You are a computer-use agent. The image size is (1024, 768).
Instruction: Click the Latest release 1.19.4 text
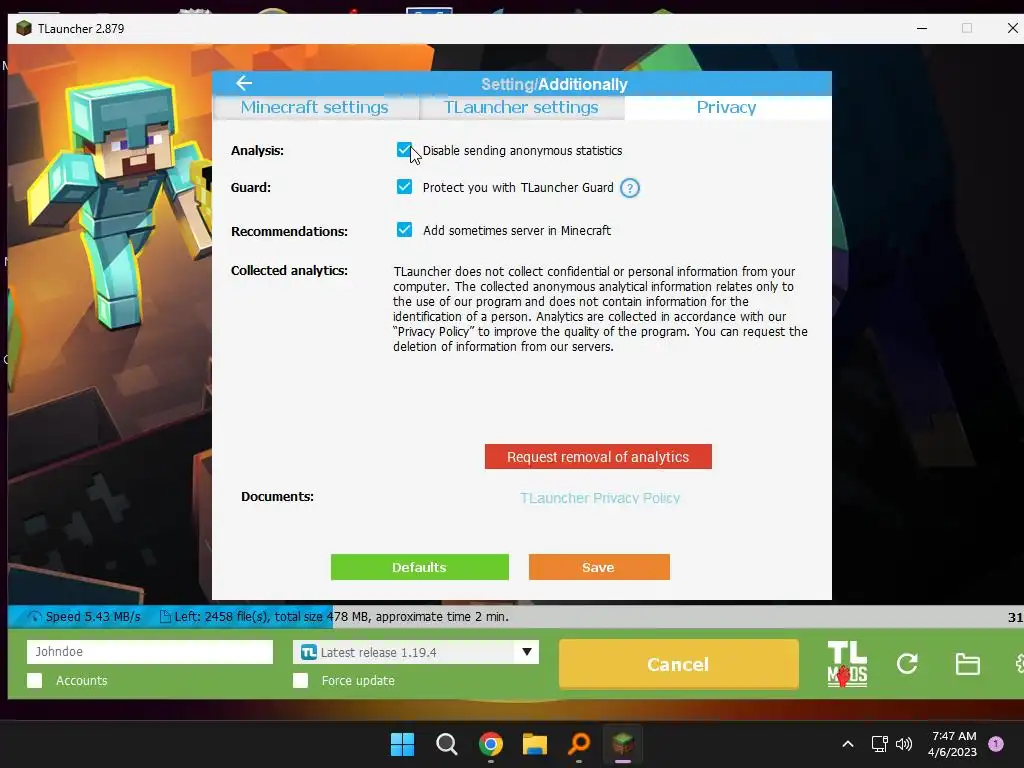[378, 652]
